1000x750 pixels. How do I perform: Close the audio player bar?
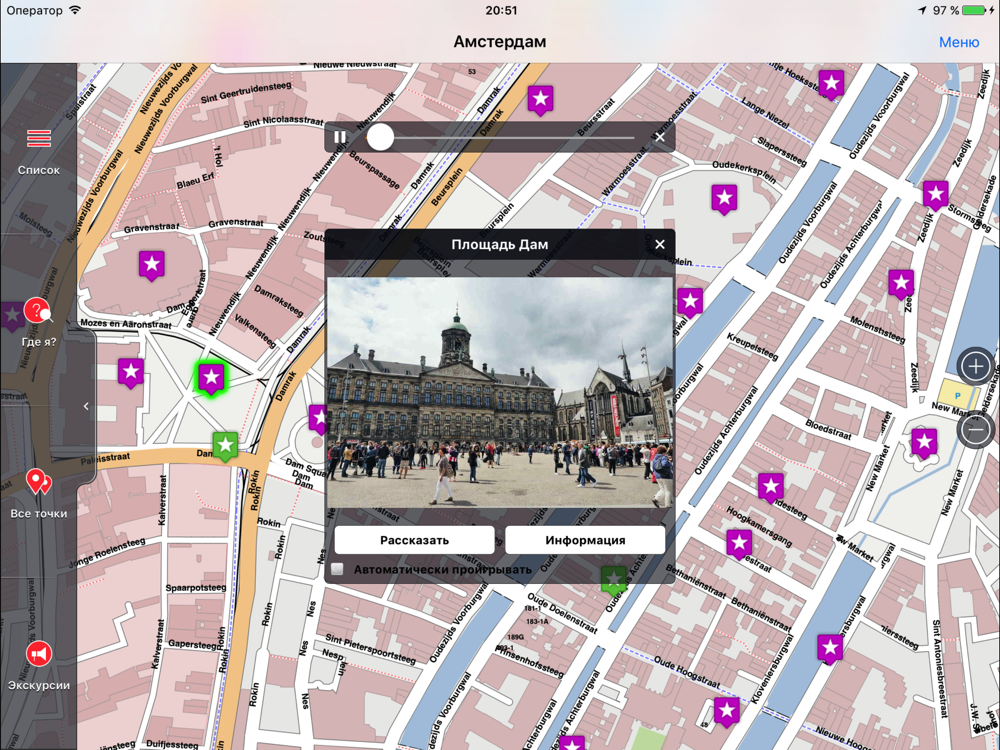660,137
